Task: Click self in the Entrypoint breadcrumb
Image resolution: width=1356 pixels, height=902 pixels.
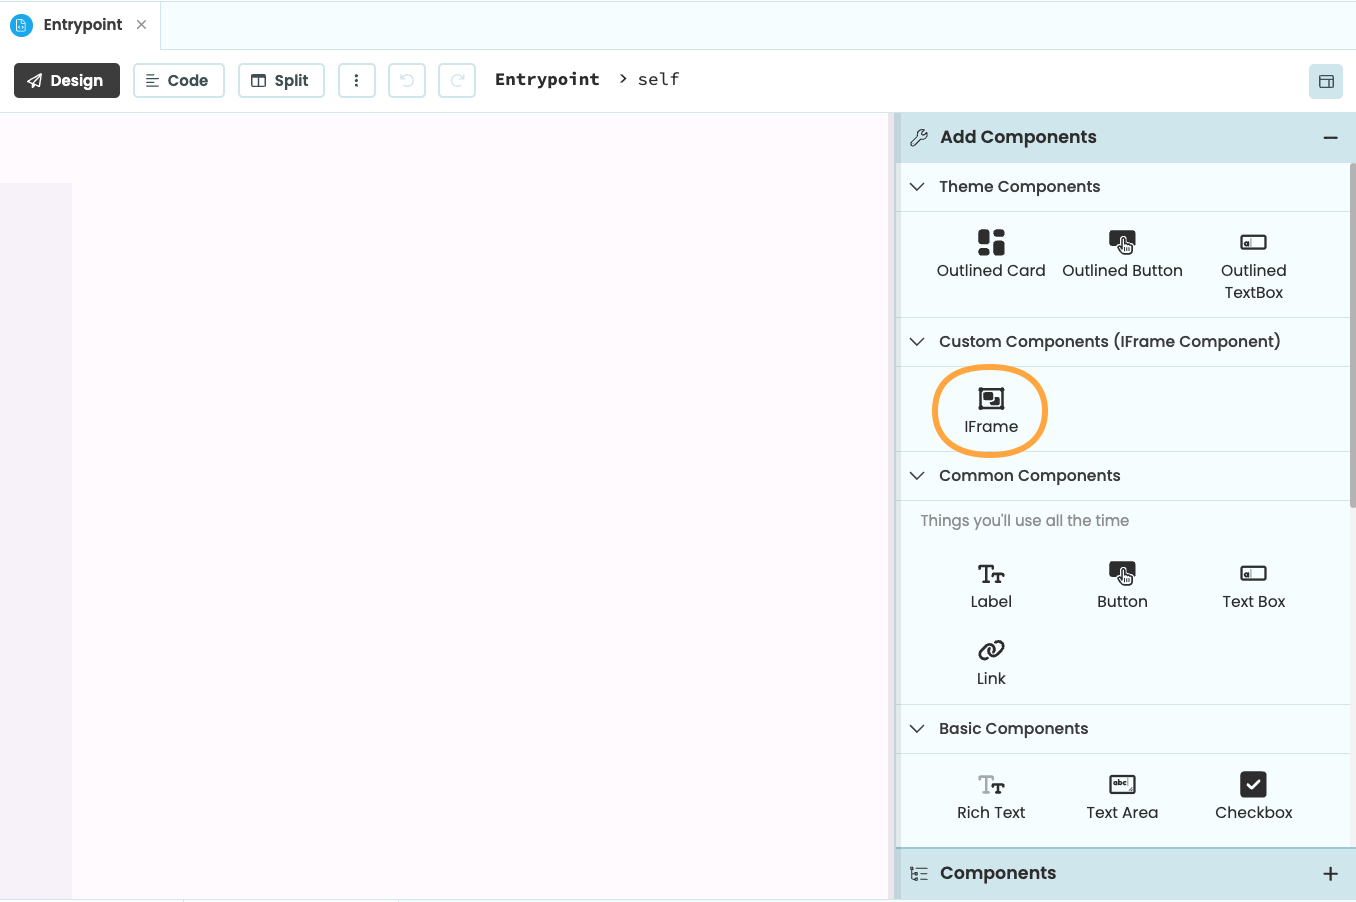Action: 660,79
